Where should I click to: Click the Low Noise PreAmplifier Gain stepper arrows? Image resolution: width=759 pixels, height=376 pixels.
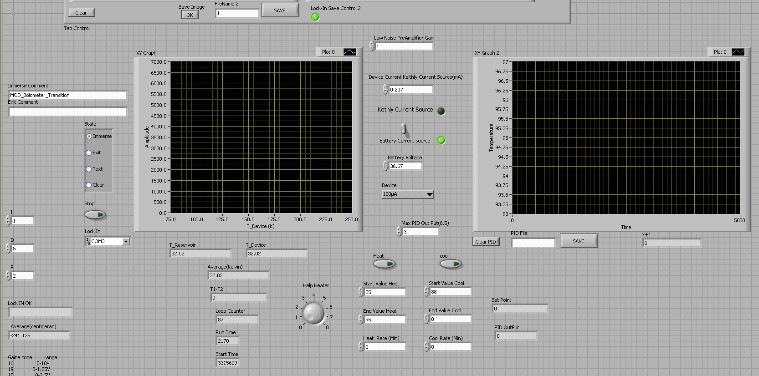click(x=372, y=46)
